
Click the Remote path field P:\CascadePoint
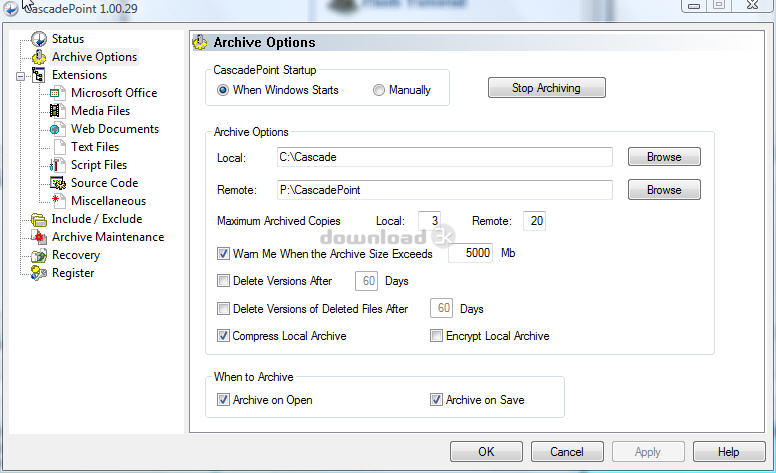[444, 190]
